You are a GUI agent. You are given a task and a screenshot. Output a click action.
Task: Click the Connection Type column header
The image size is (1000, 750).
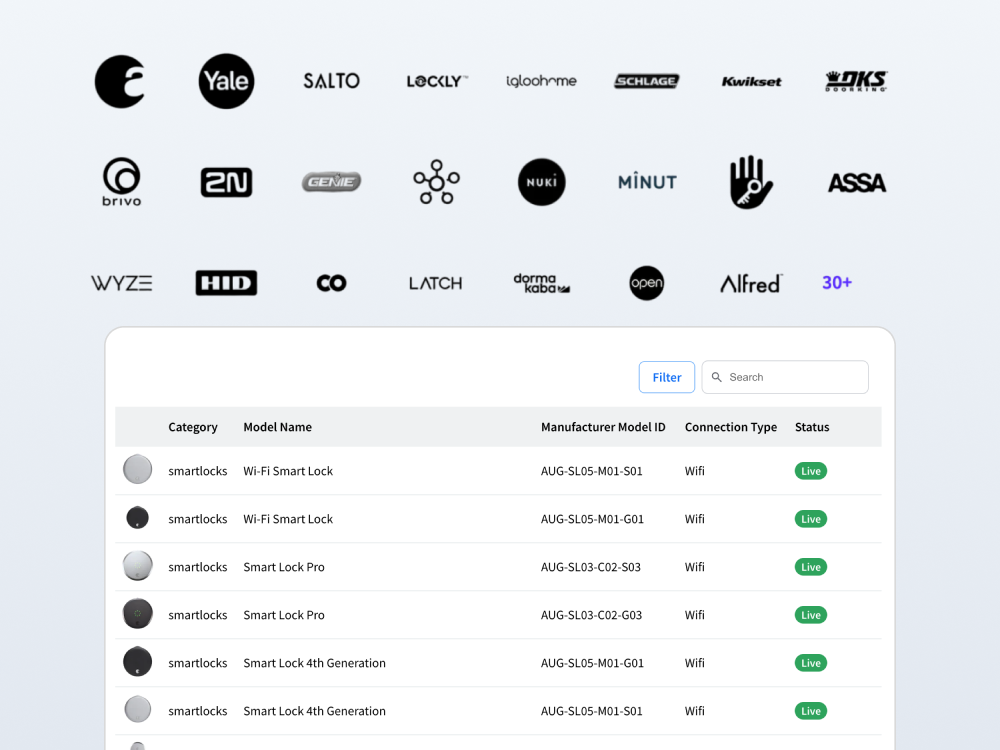click(731, 427)
